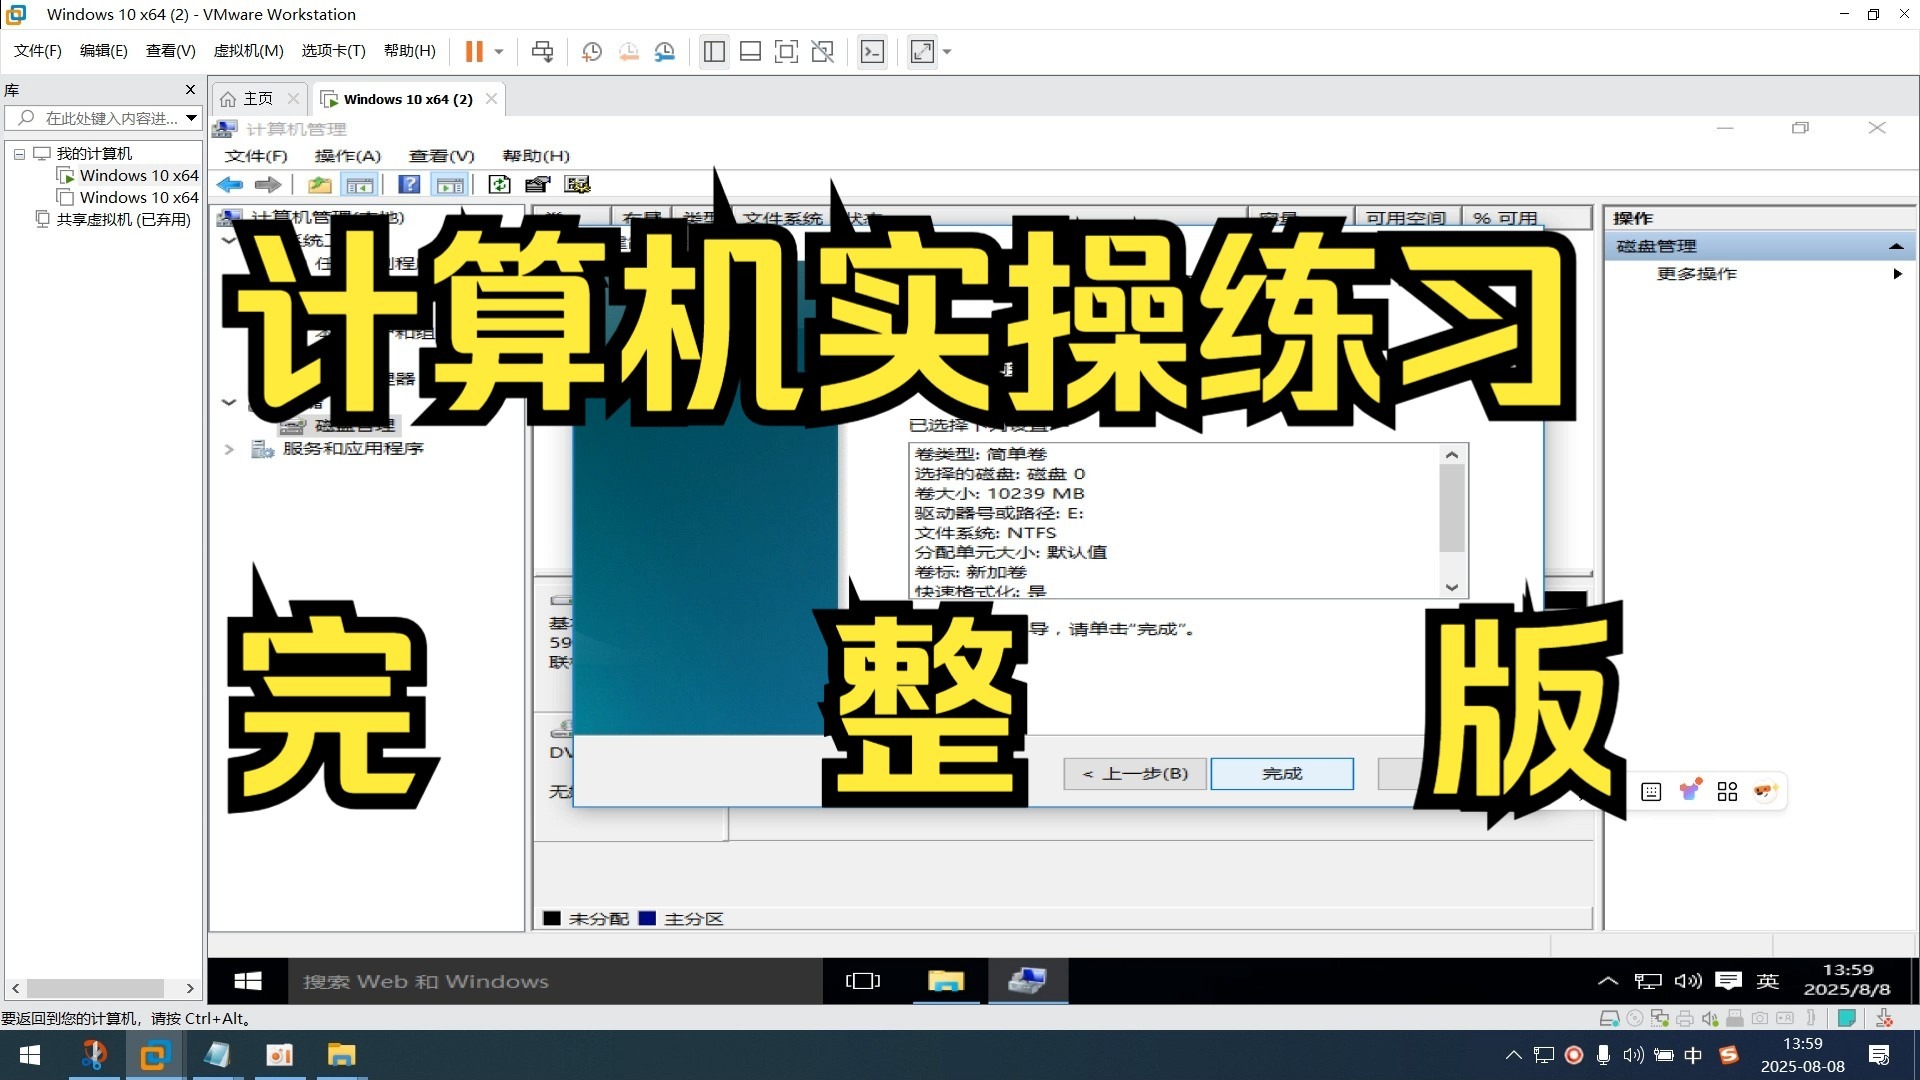This screenshot has width=1920, height=1080.
Task: Click the 完成 button in wizard
Action: (x=1281, y=773)
